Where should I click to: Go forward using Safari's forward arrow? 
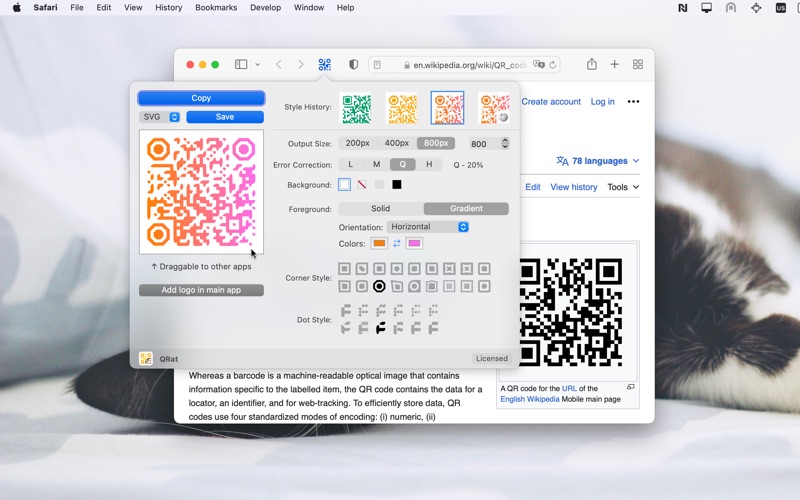pyautogui.click(x=301, y=64)
